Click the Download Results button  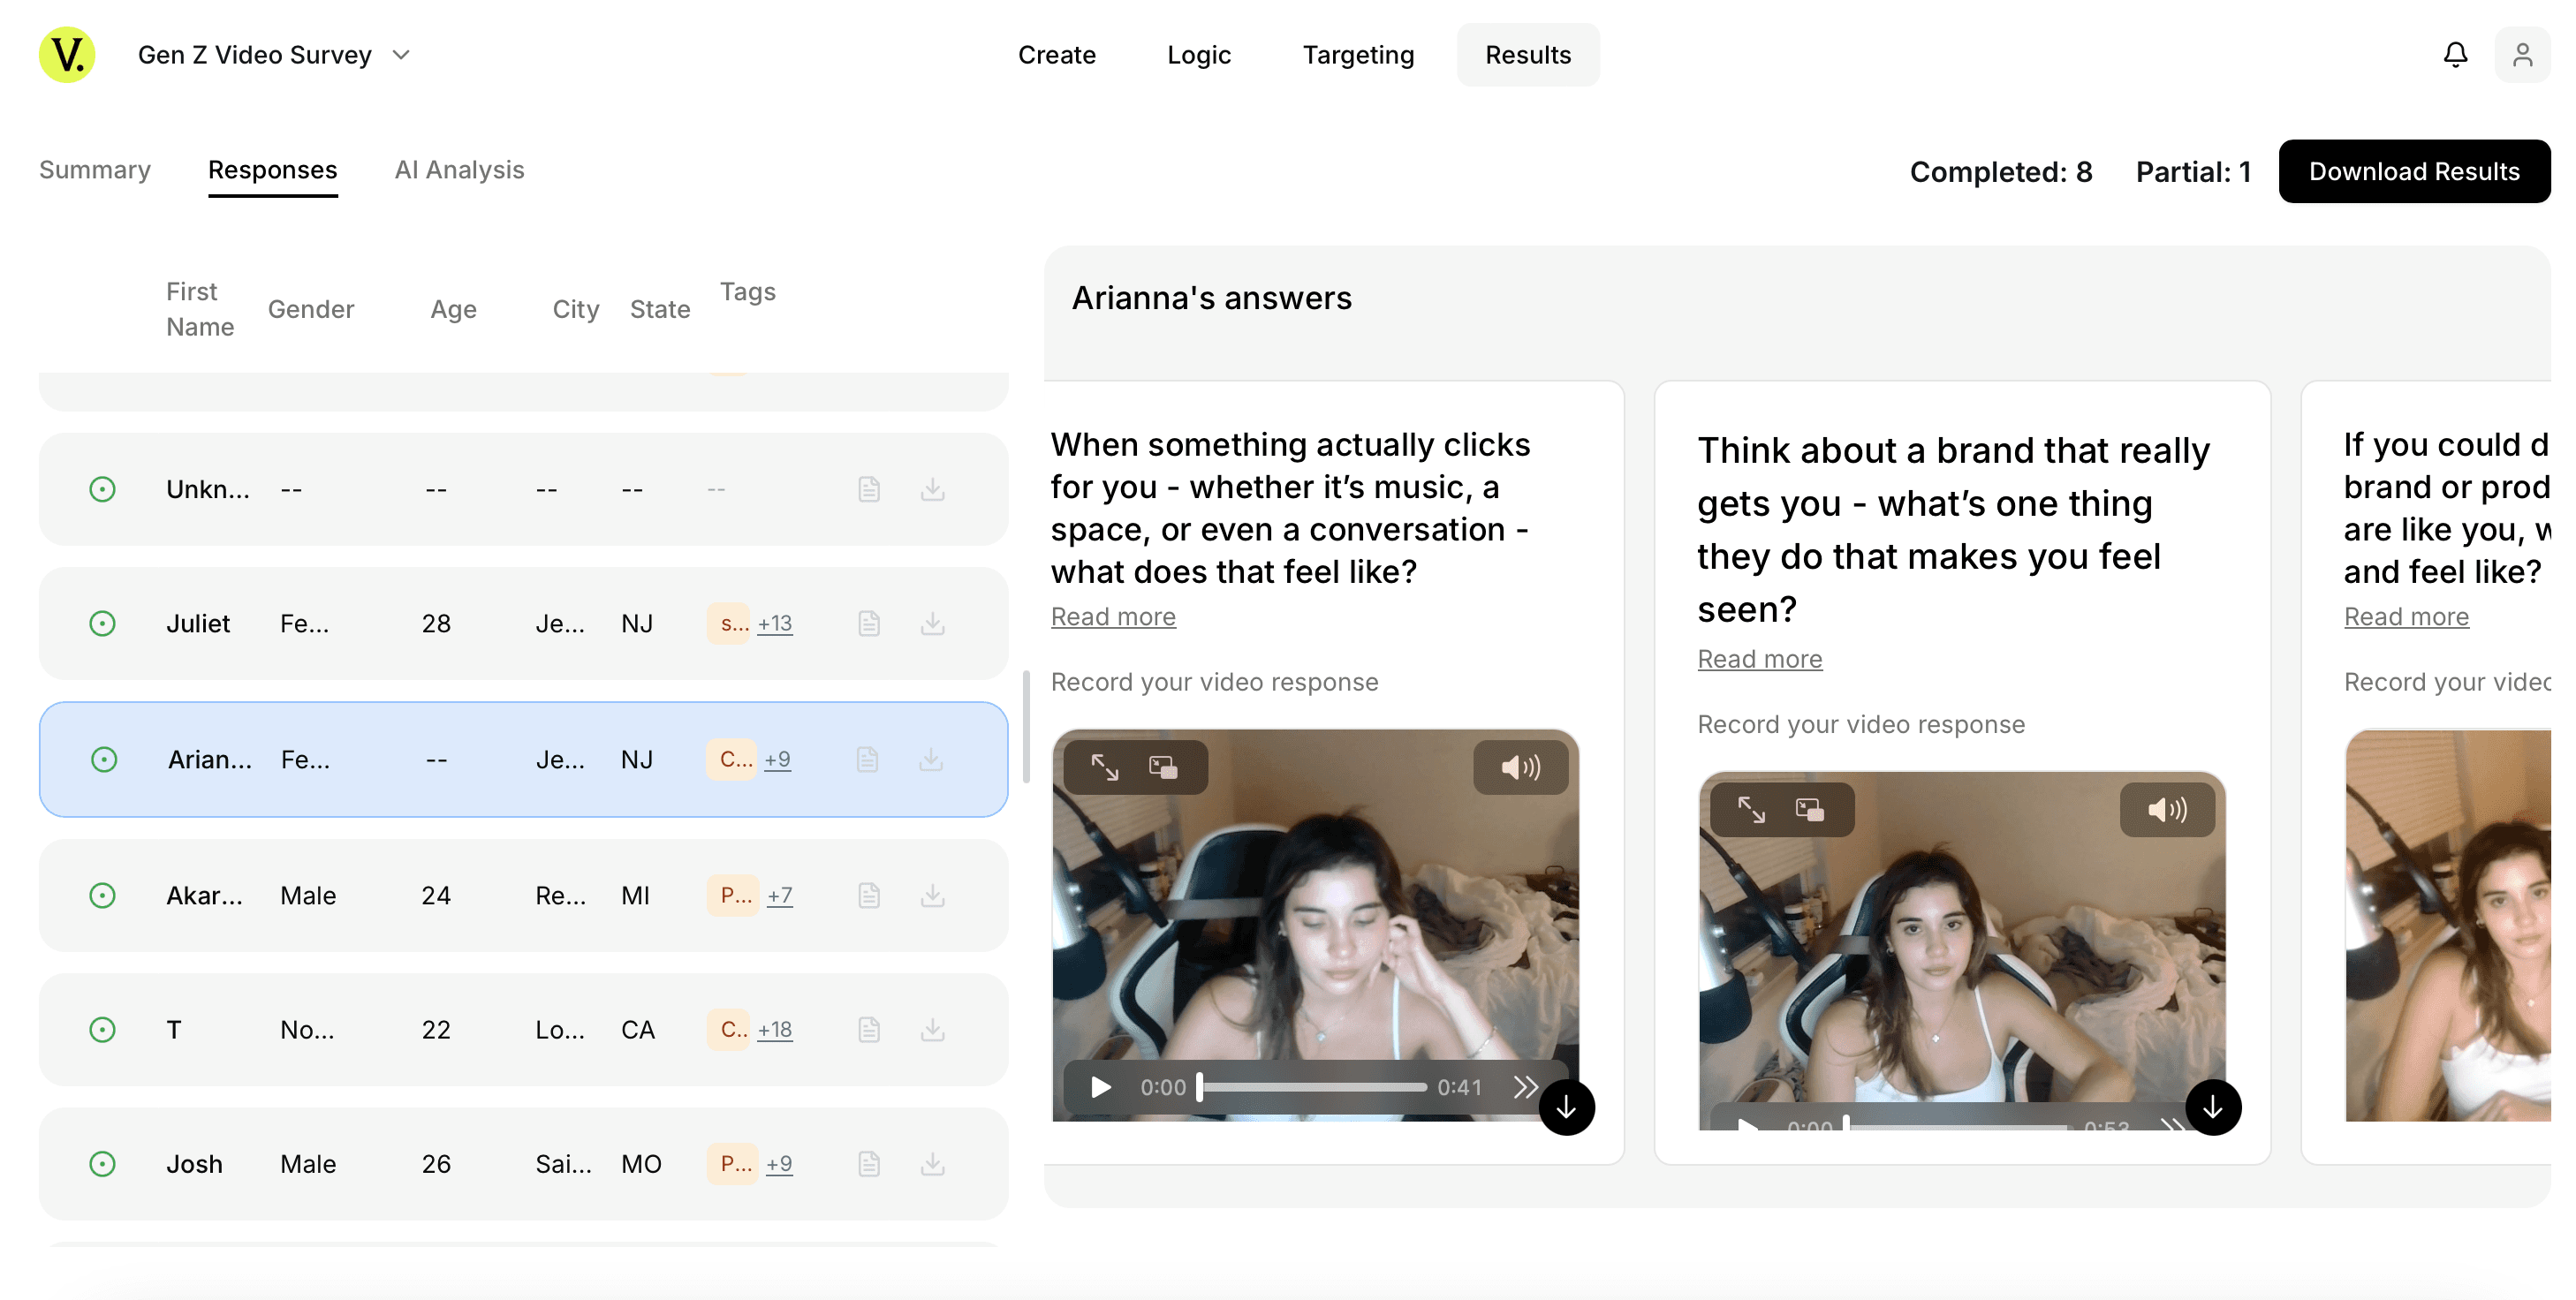(x=2413, y=171)
